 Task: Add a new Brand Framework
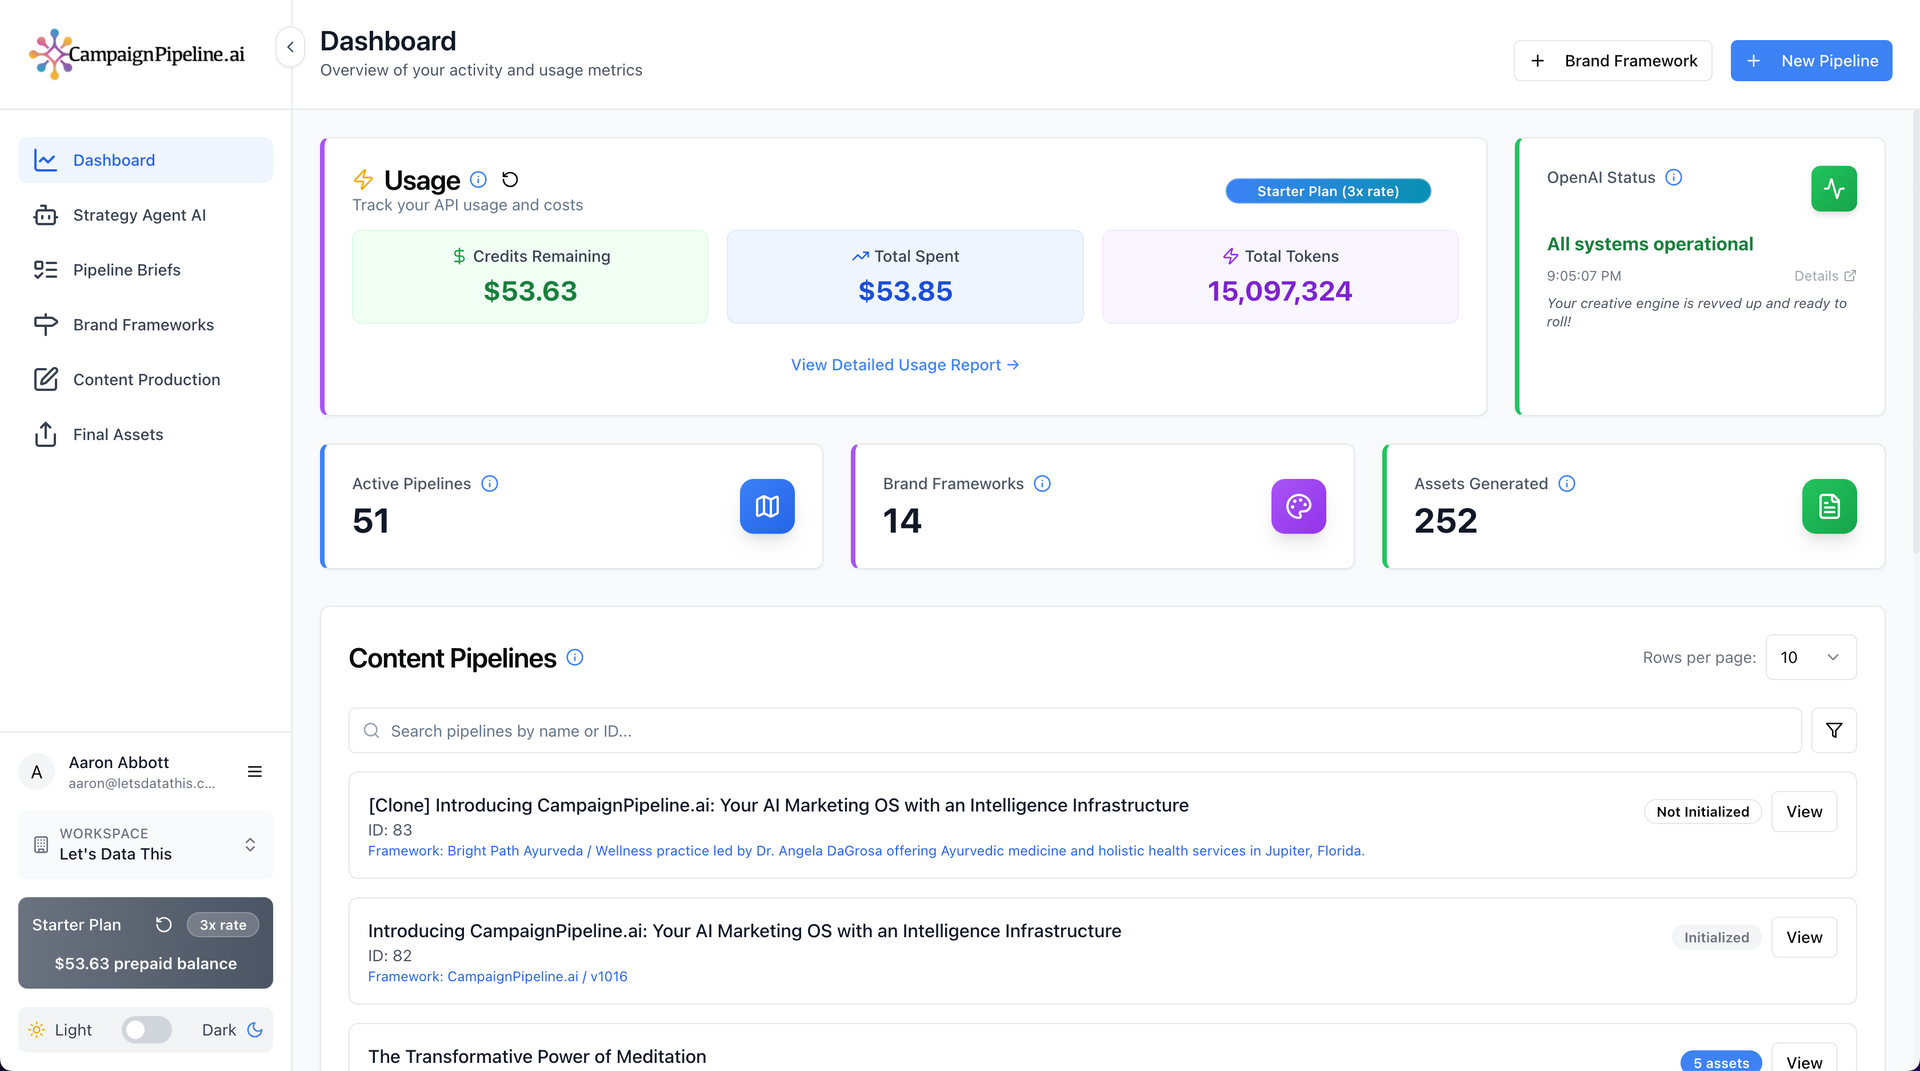pyautogui.click(x=1613, y=61)
